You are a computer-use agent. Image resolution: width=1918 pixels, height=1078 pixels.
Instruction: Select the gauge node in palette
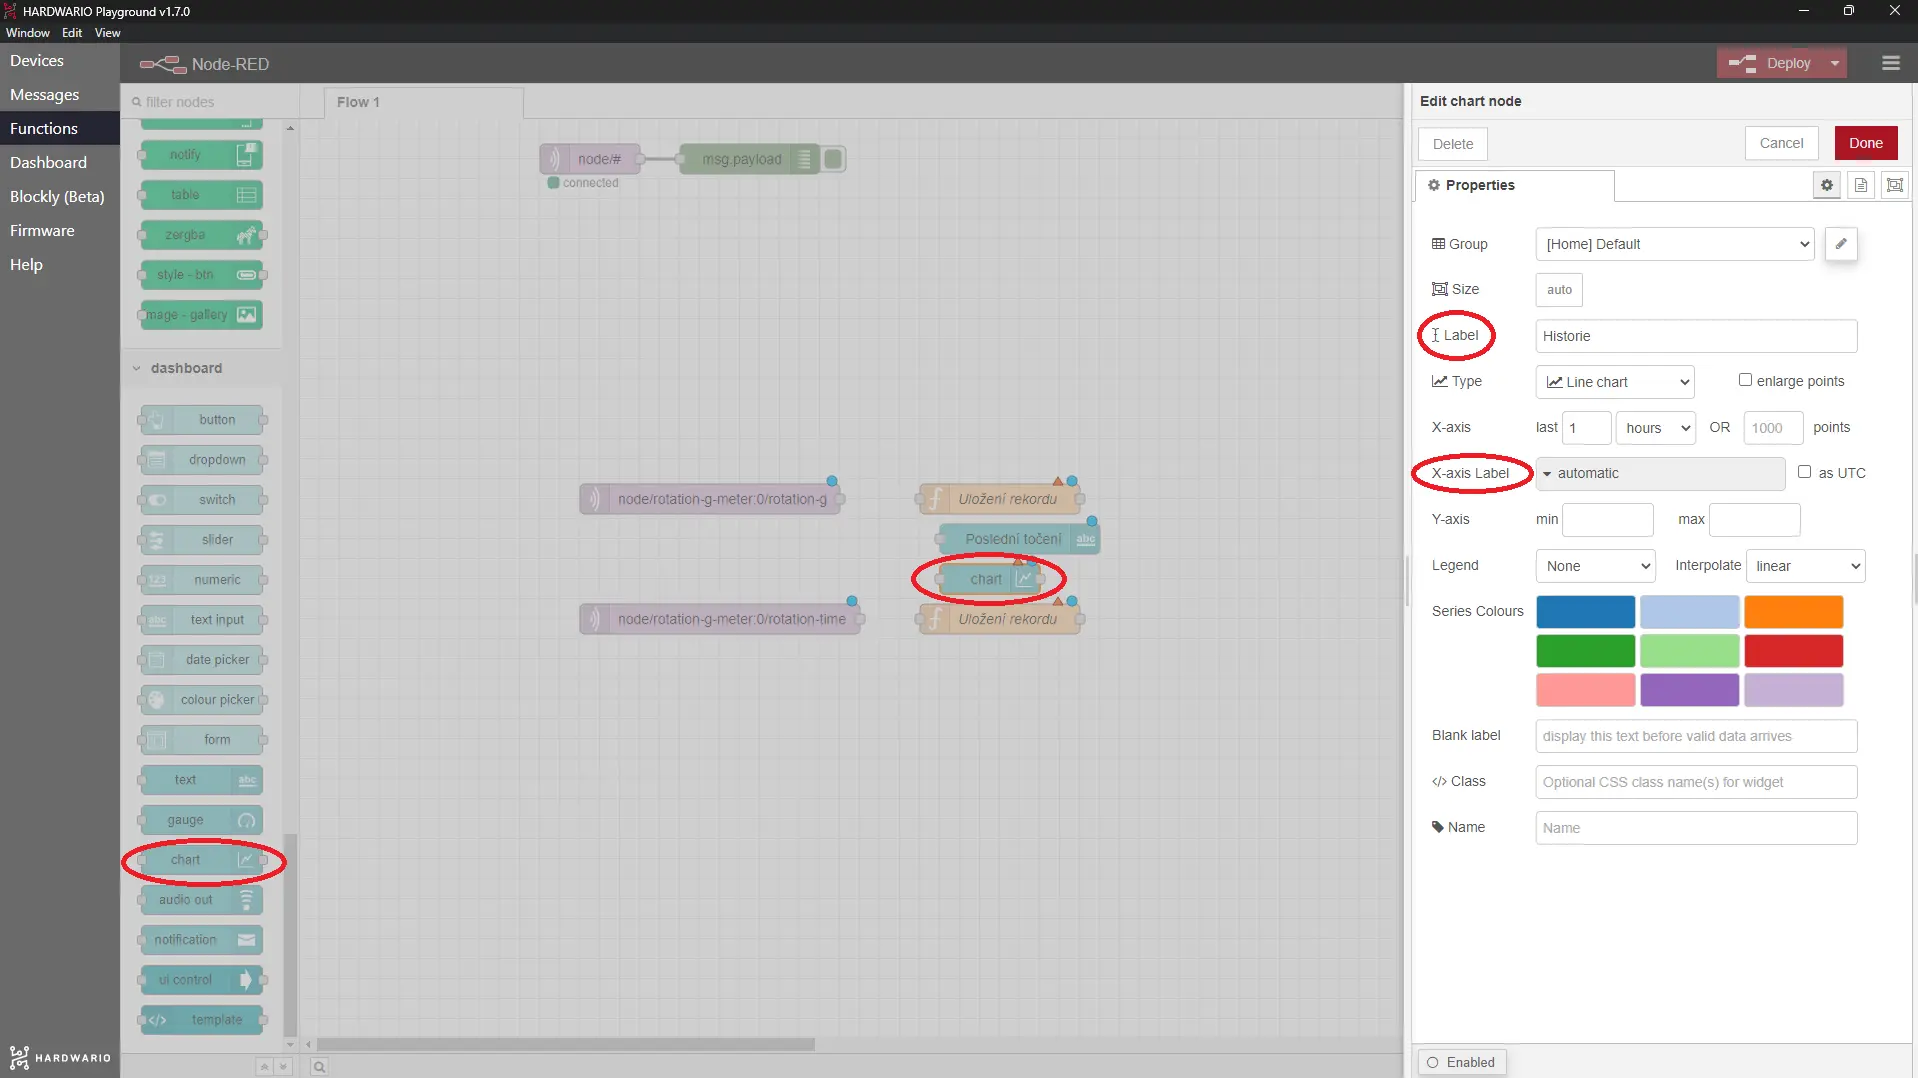click(x=202, y=820)
